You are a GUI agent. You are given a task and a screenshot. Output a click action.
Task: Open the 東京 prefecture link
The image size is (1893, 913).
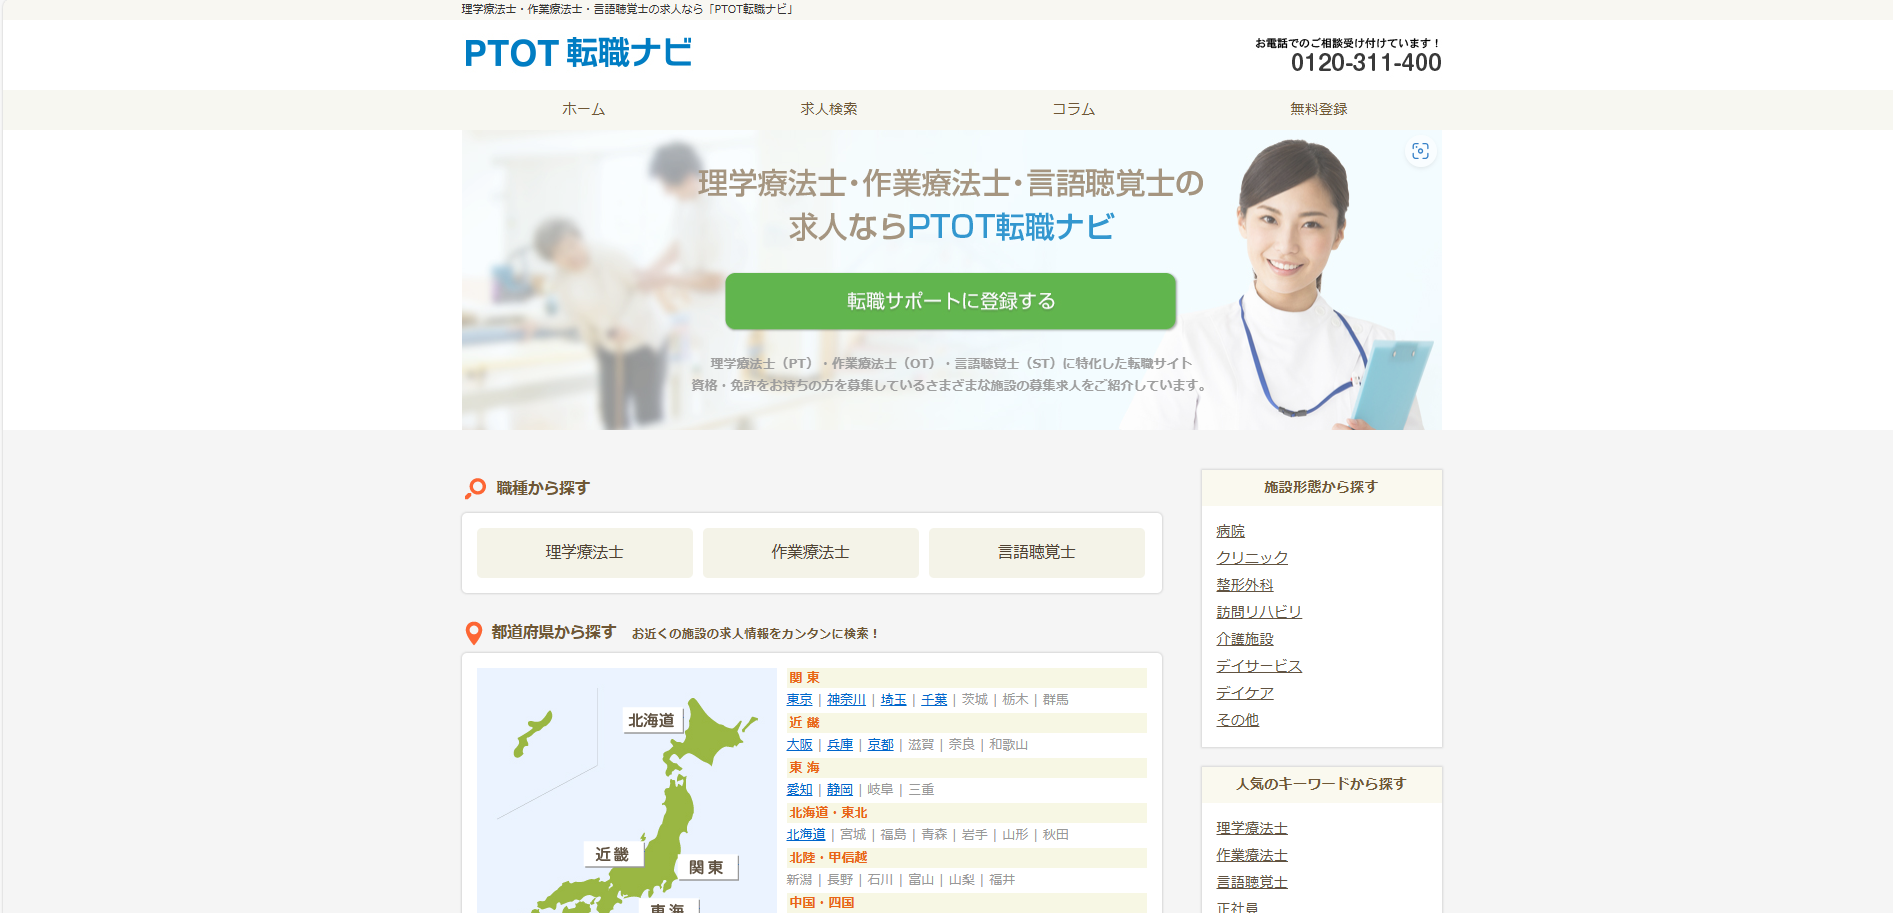tap(799, 700)
